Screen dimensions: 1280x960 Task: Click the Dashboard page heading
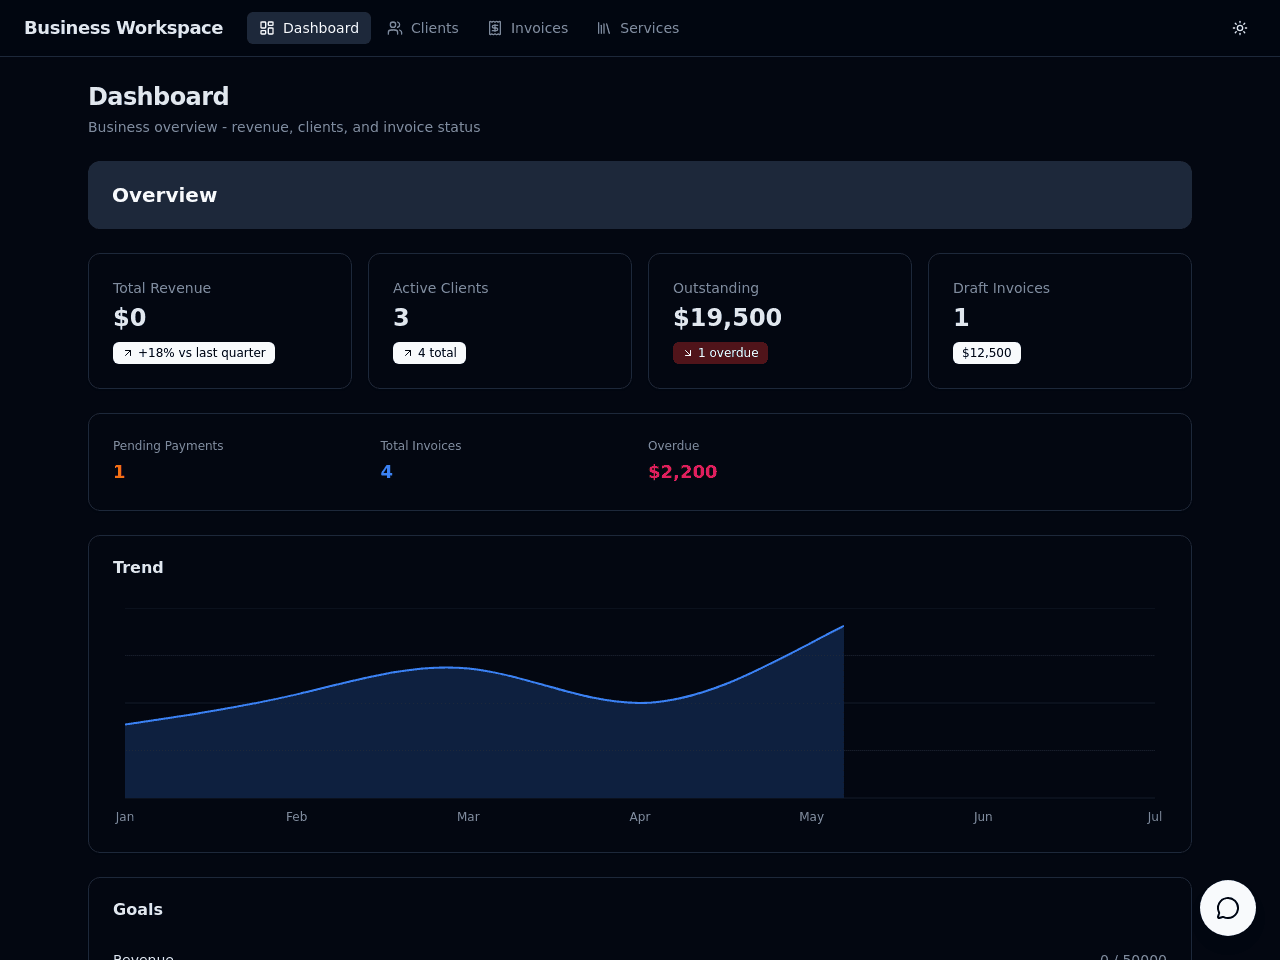coord(159,96)
